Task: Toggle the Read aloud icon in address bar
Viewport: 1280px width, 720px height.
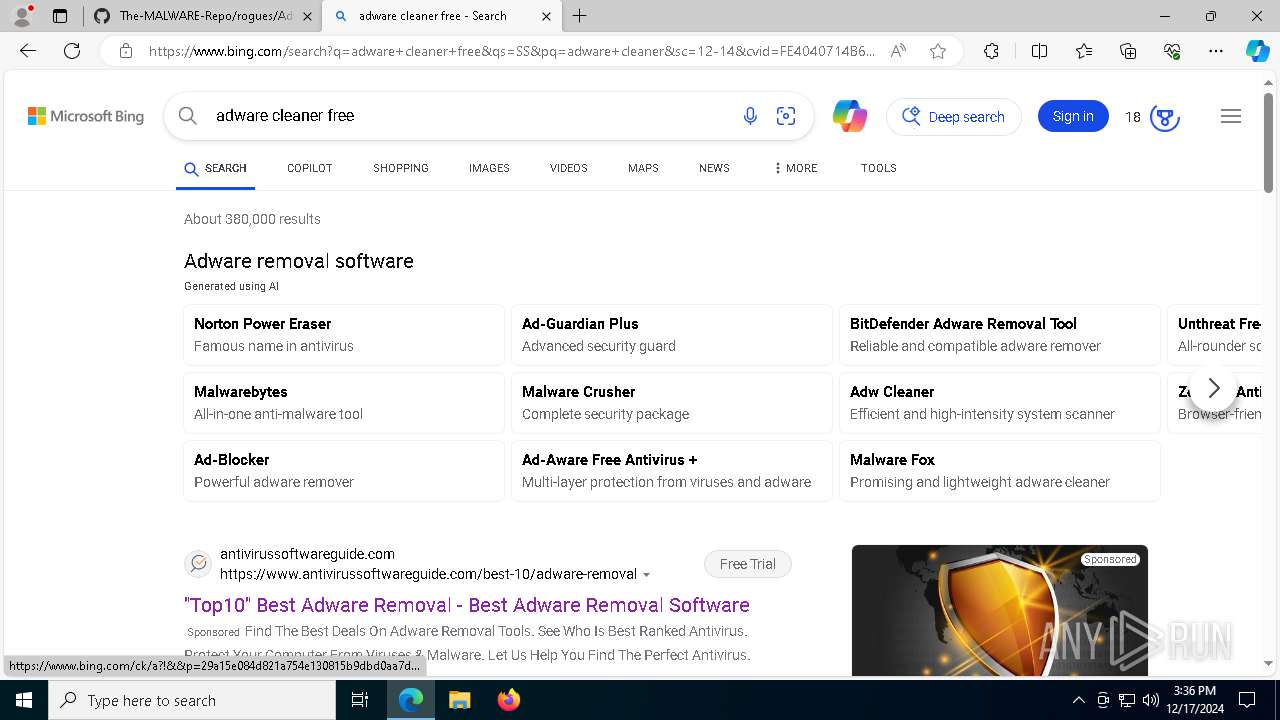Action: click(x=898, y=51)
